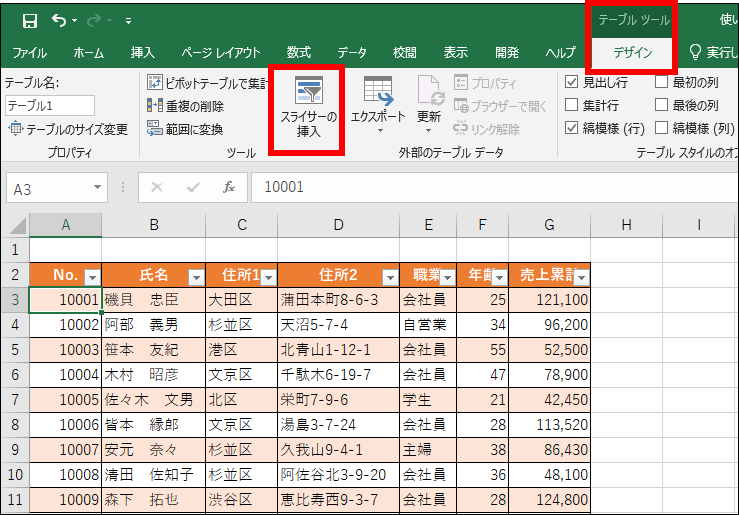Uncheck the 見出し行 checkbox
This screenshot has height=515, width=739.
coord(572,83)
